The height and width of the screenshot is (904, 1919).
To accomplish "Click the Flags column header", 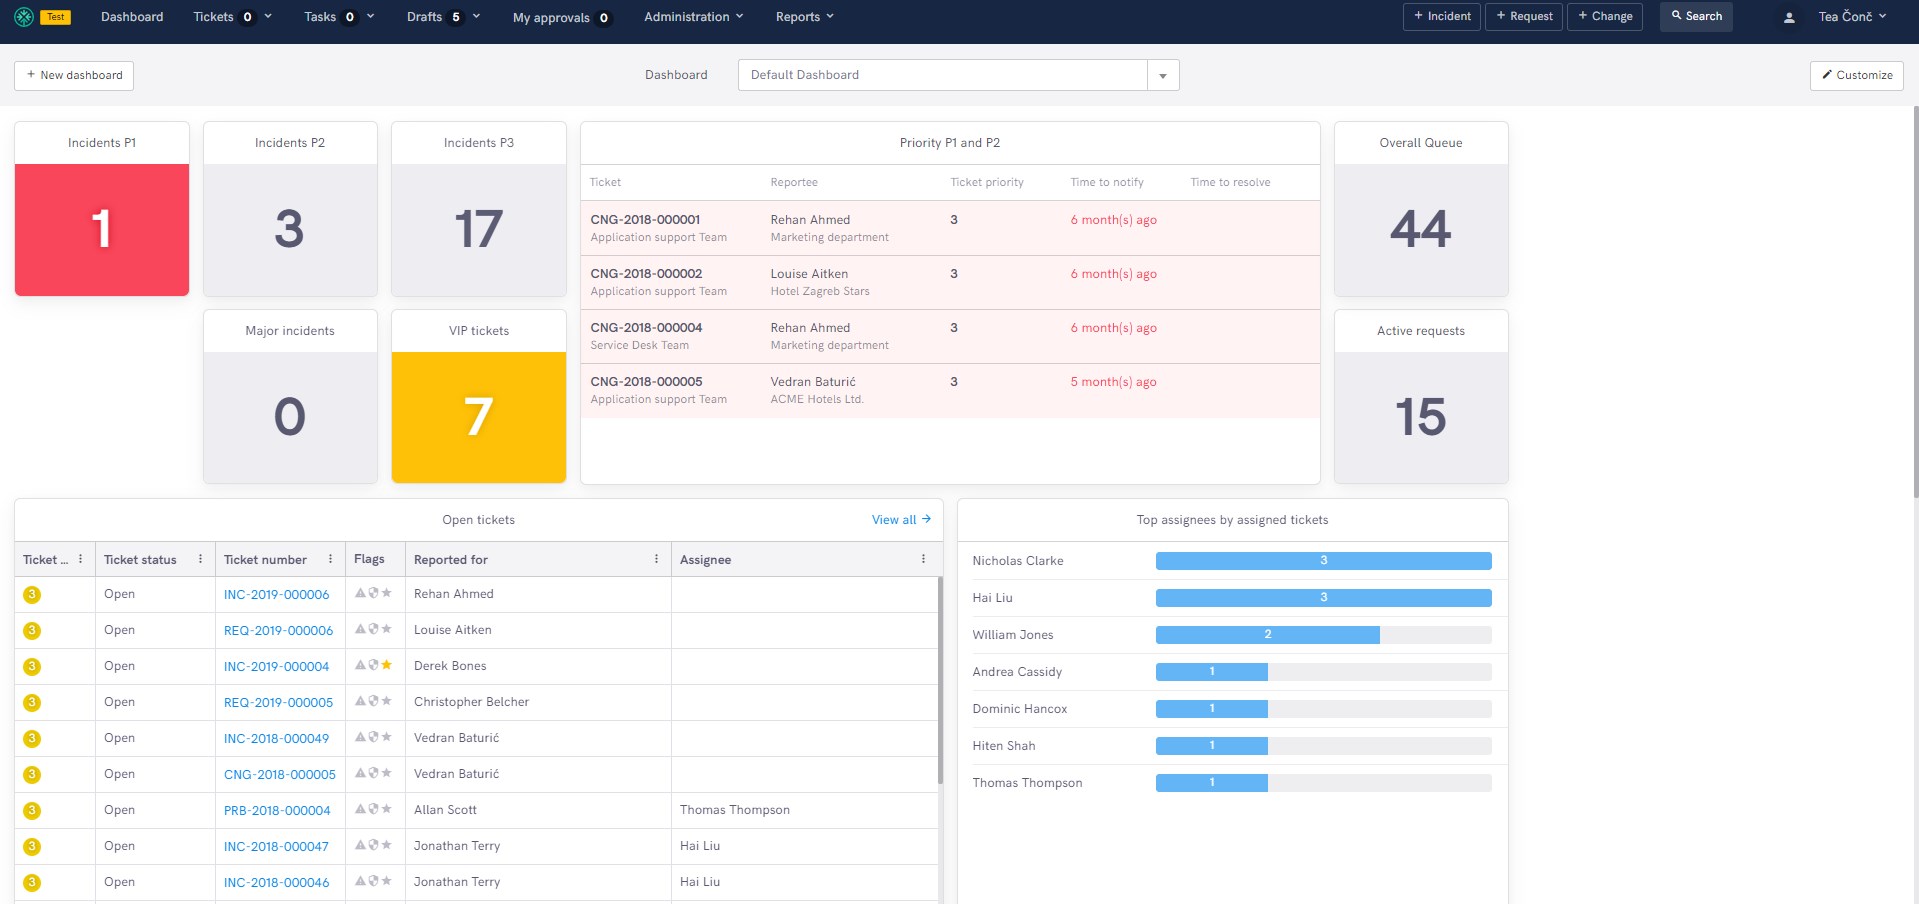I will (369, 559).
